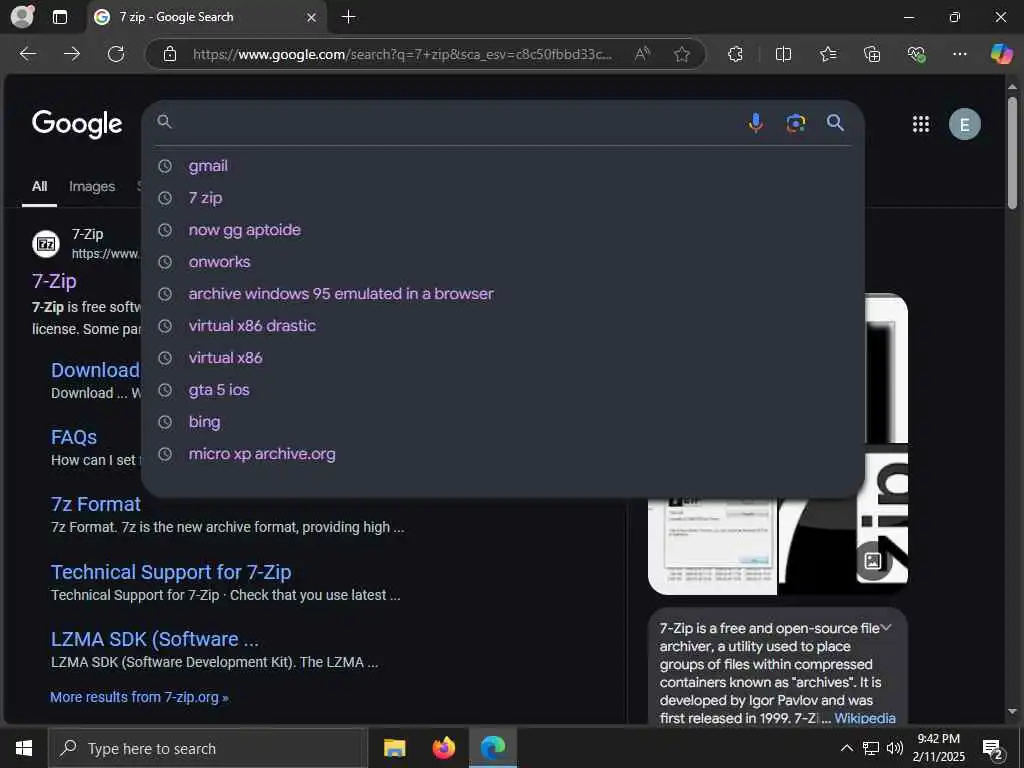1024x768 pixels.
Task: Open the Google apps grid
Action: 921,124
